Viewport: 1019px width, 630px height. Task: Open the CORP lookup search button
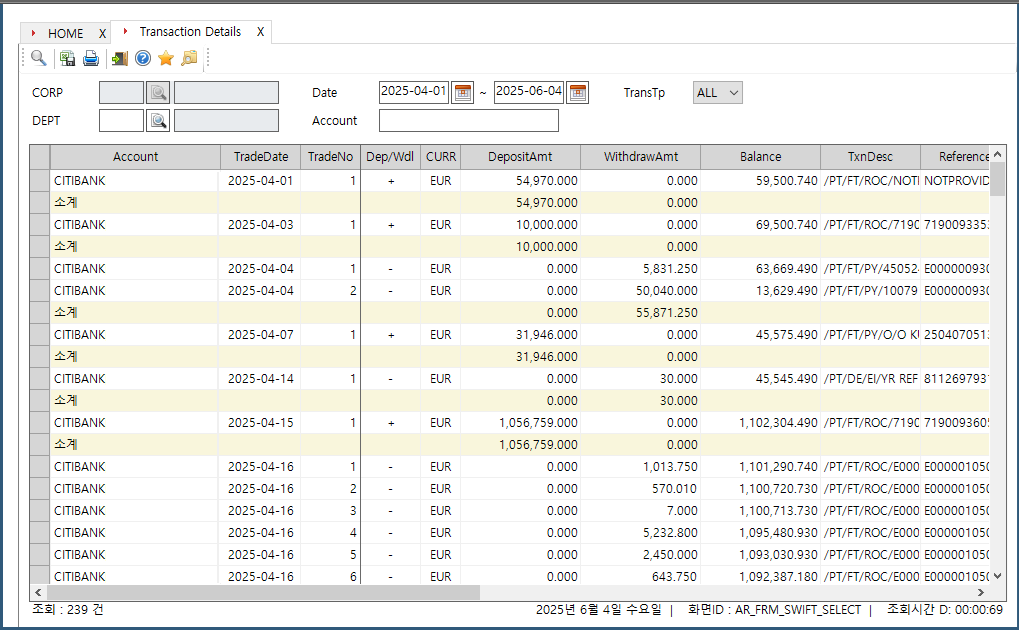tap(158, 93)
